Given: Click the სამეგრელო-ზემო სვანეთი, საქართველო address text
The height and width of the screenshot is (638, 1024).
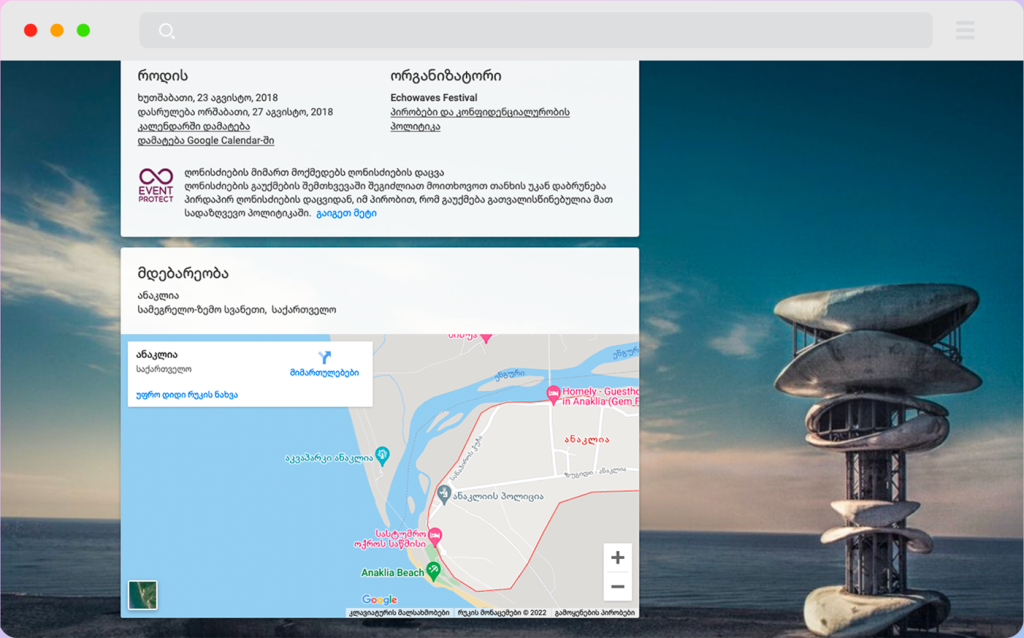Looking at the screenshot, I should click(236, 310).
